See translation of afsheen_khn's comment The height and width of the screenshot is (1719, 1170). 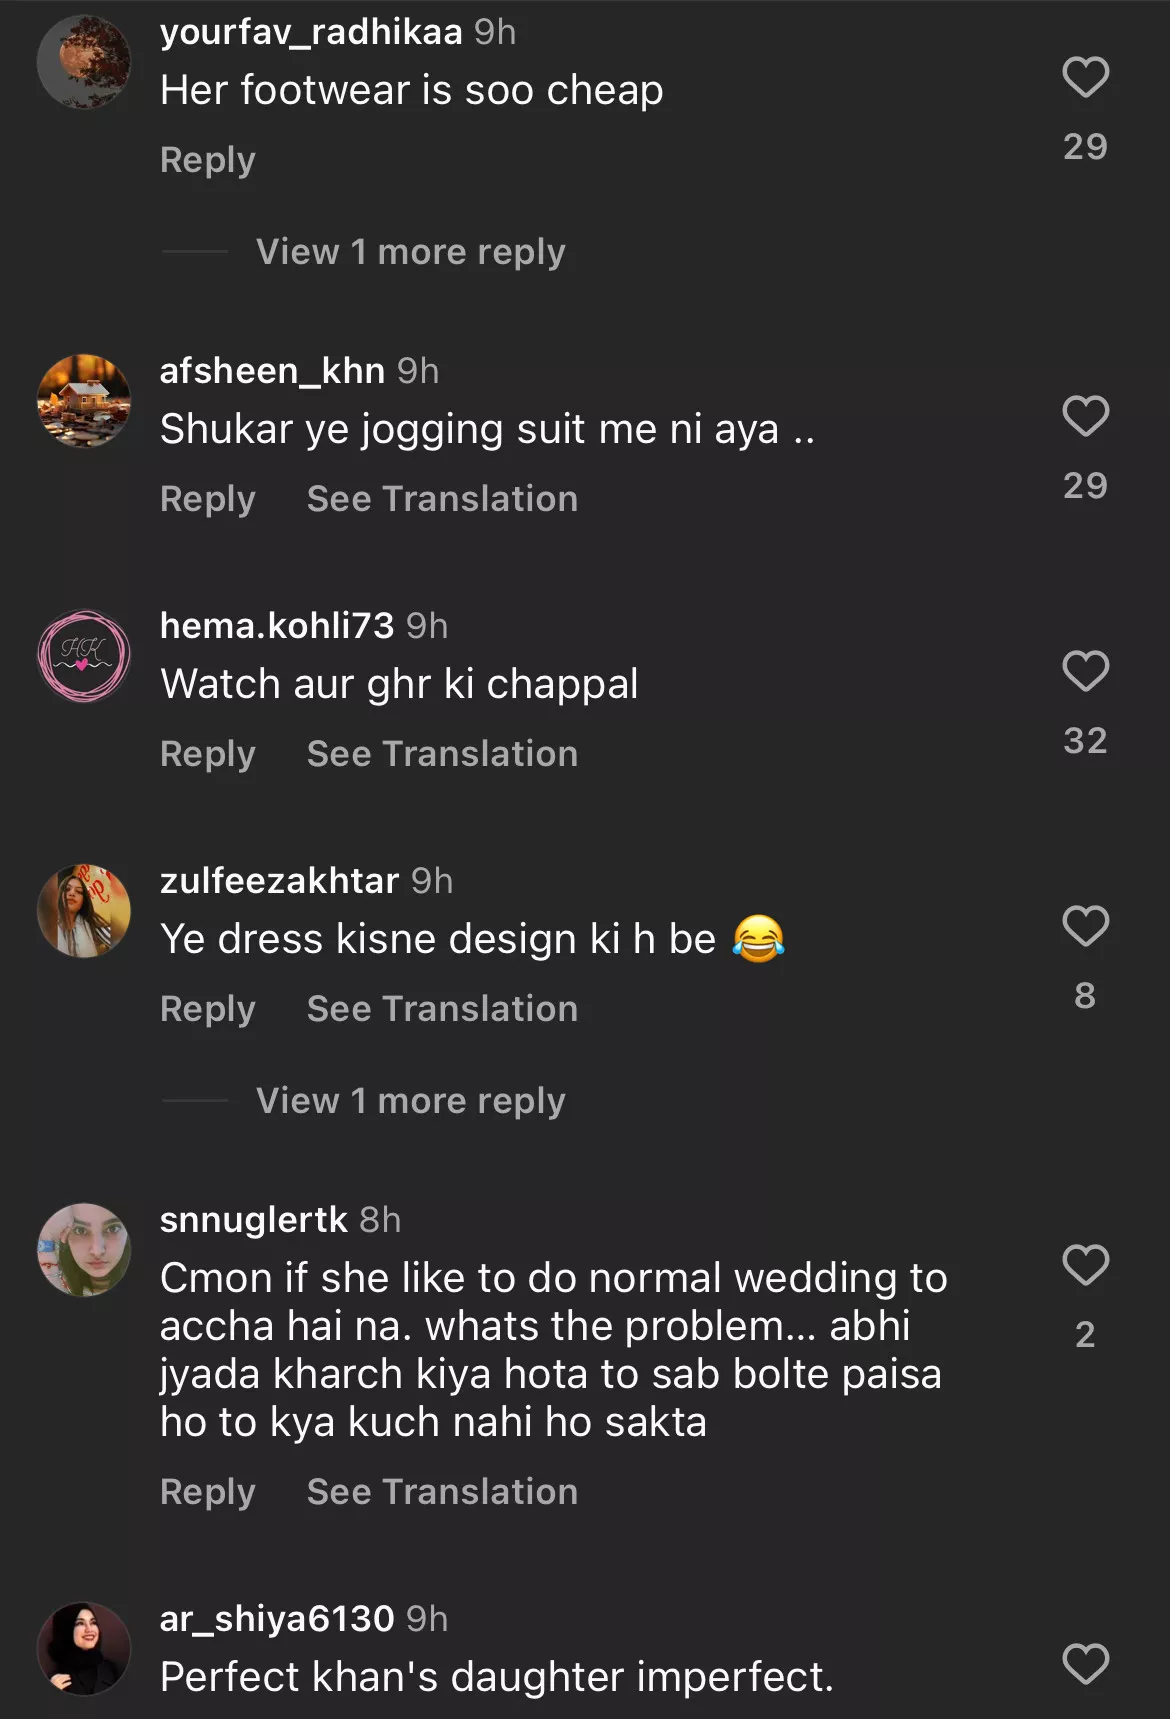click(x=442, y=499)
